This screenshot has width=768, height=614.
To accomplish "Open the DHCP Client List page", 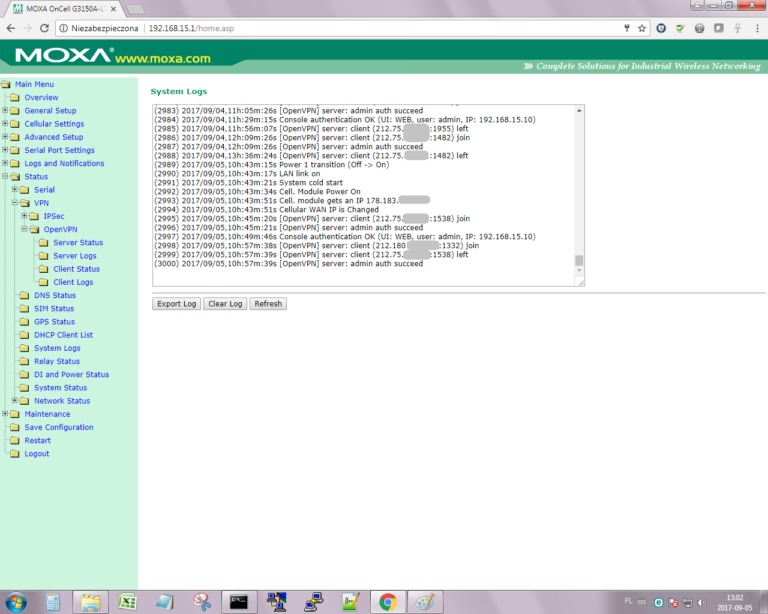I will point(63,335).
